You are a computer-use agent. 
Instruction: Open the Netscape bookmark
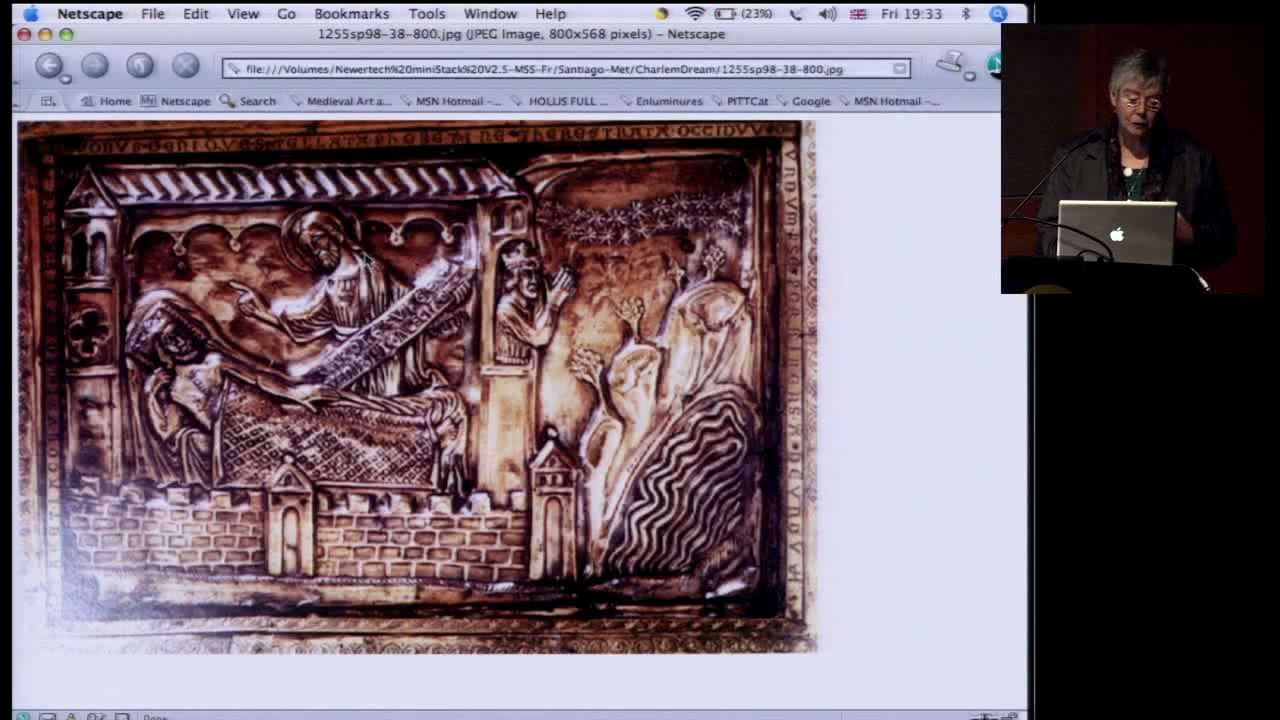click(176, 101)
